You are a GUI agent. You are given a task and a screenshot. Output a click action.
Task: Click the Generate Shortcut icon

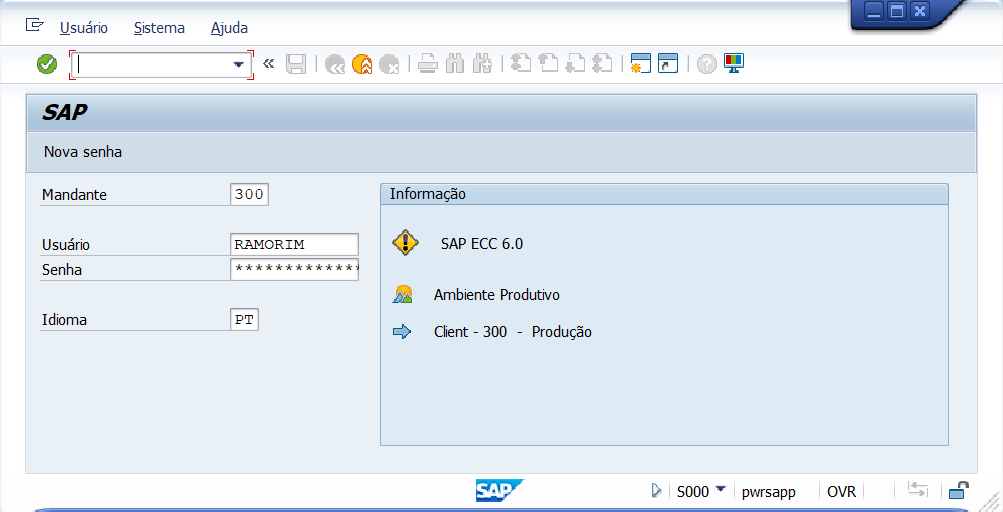point(668,63)
